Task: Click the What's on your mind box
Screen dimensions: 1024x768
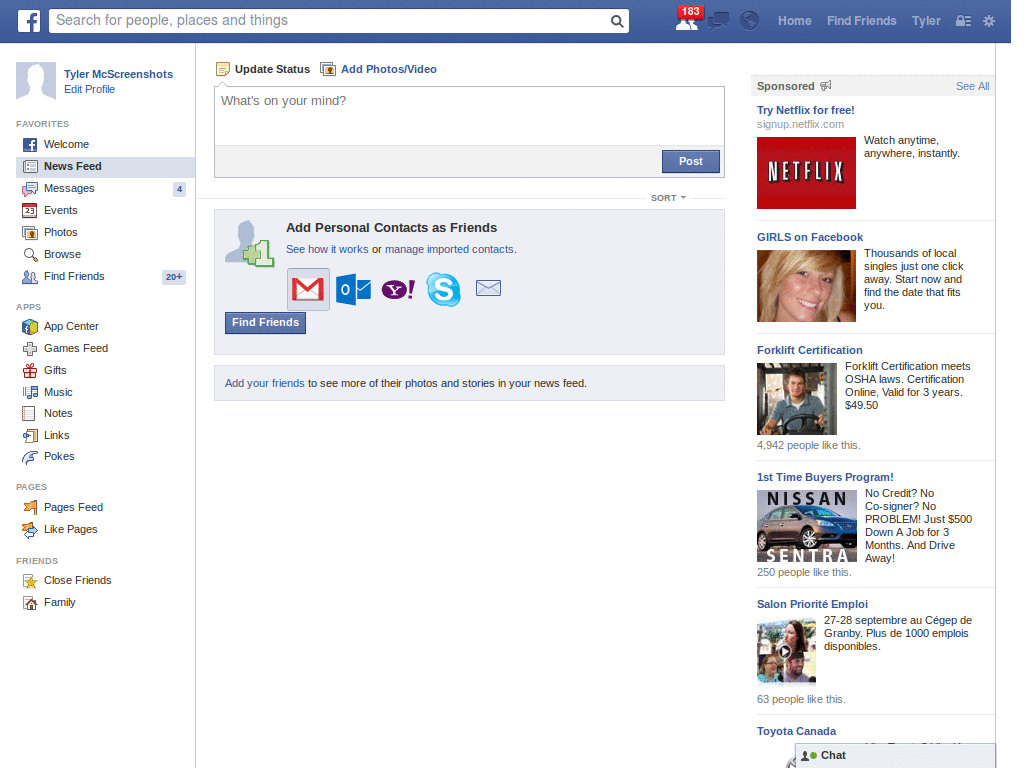Action: (469, 116)
